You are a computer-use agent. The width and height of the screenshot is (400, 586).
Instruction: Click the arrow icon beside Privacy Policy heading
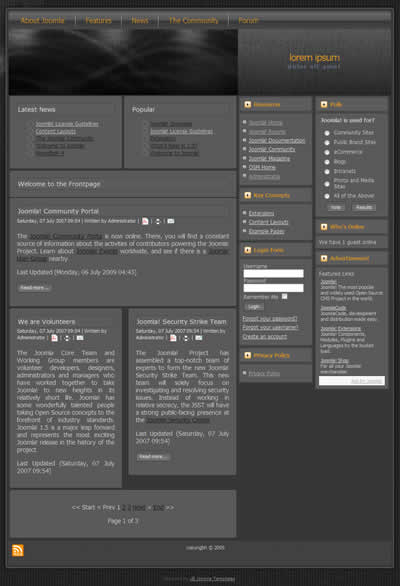pos(247,355)
